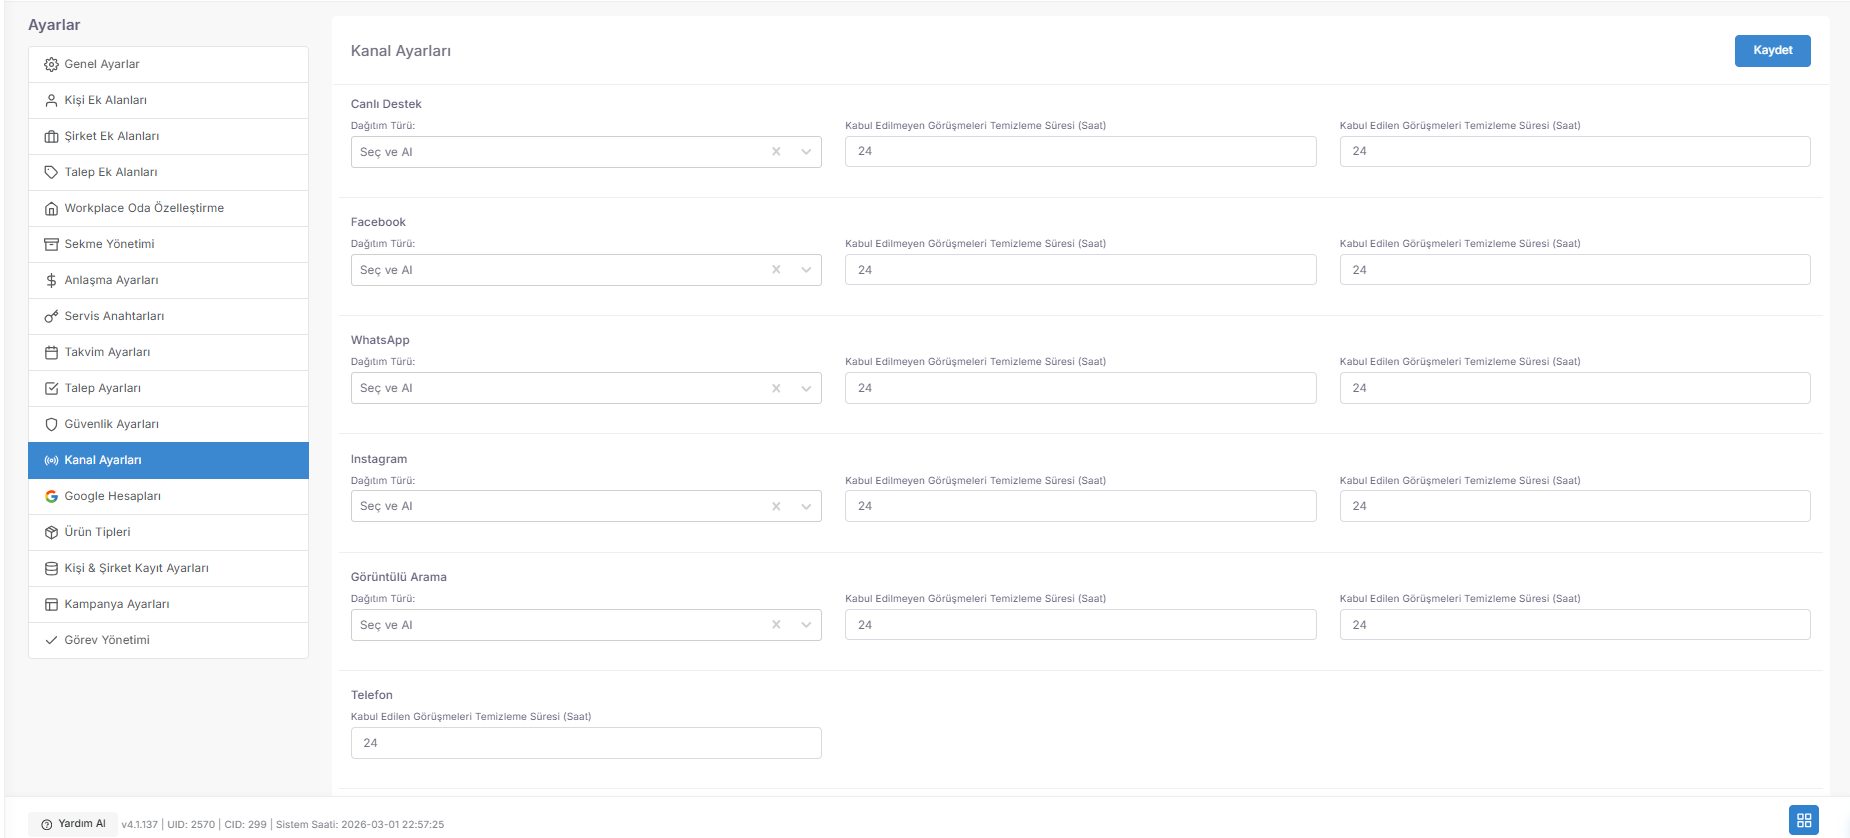Click the Kampanya Ayarları layout icon

click(x=51, y=604)
